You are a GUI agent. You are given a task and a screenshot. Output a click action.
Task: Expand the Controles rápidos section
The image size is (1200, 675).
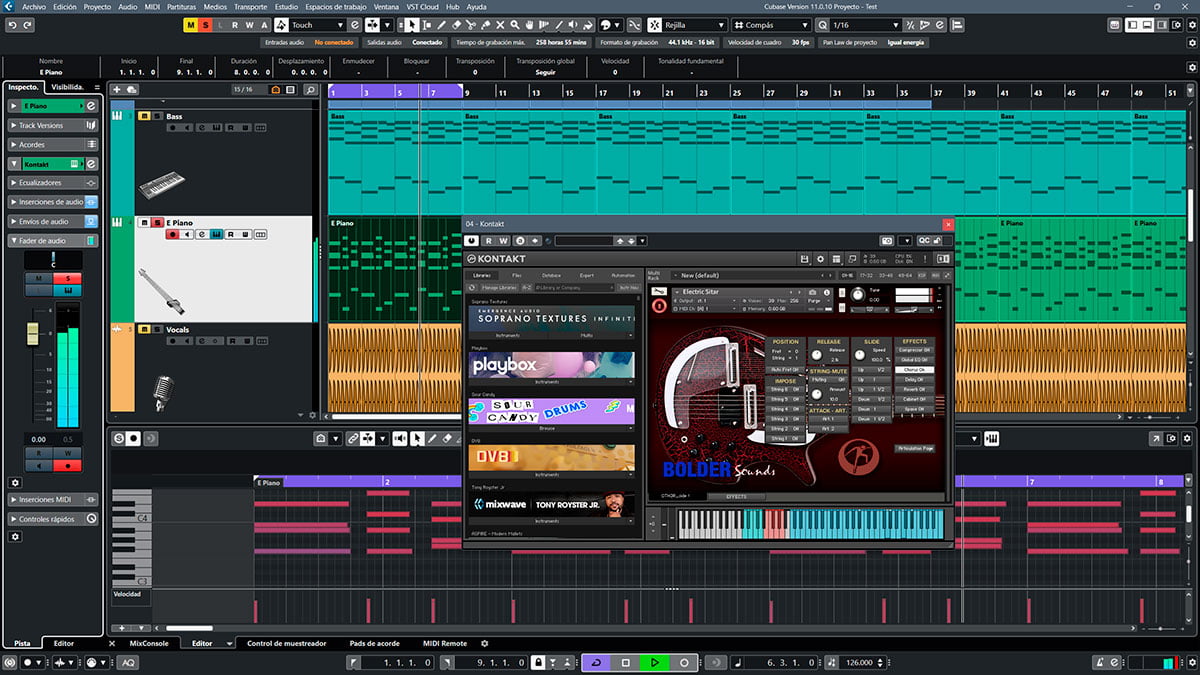point(53,519)
